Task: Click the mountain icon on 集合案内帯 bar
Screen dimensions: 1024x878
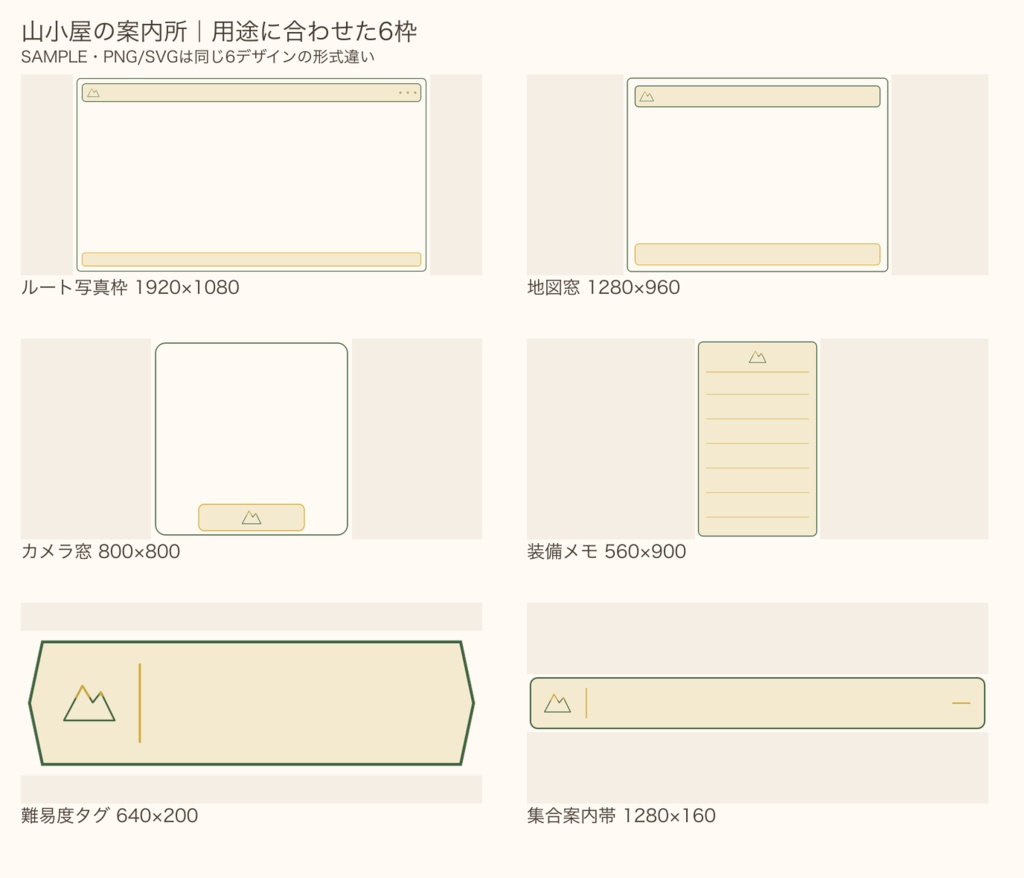Action: click(557, 703)
